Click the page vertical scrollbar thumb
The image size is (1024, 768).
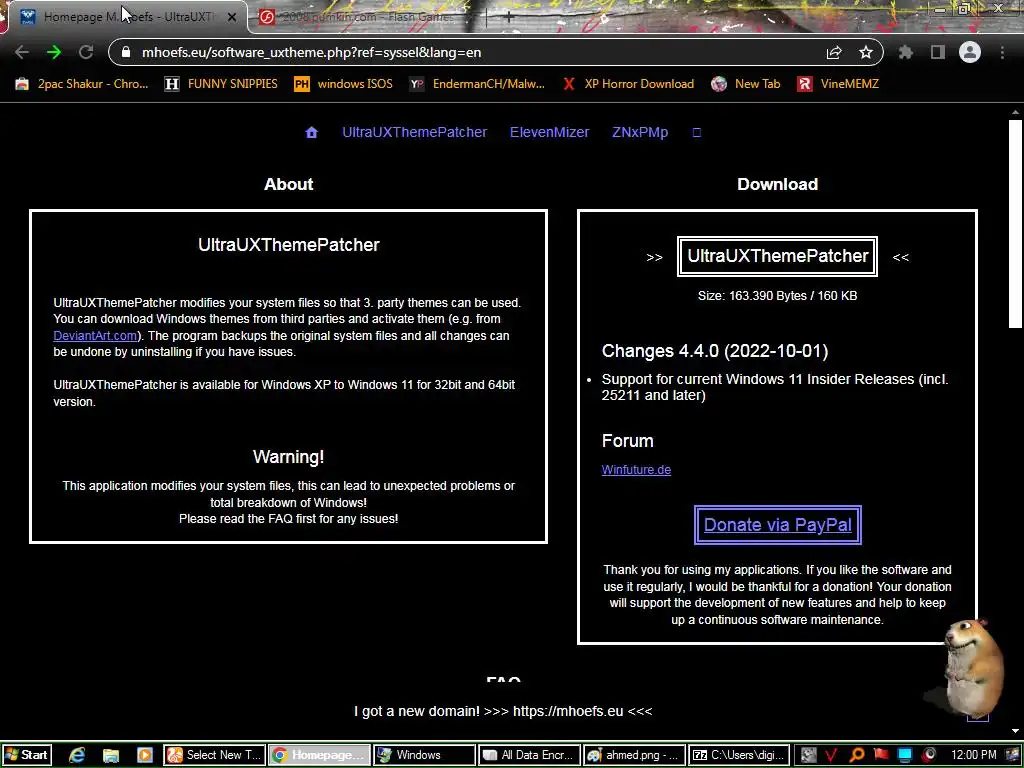click(x=1015, y=222)
